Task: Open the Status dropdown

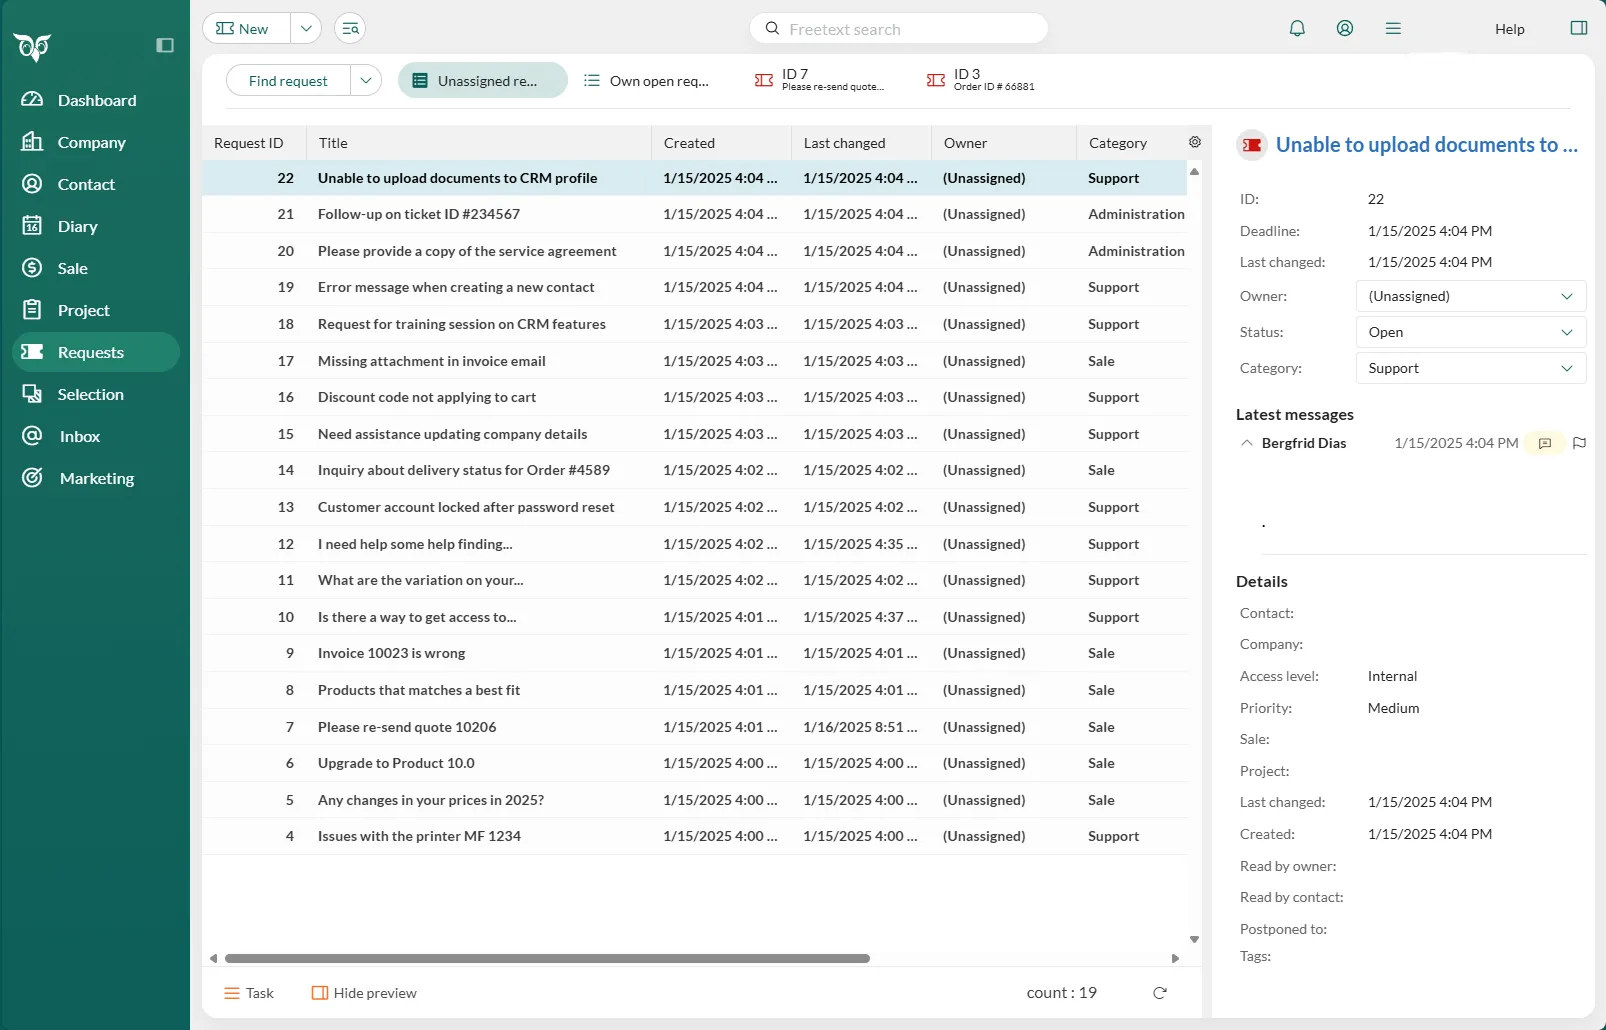Action: coord(1470,332)
